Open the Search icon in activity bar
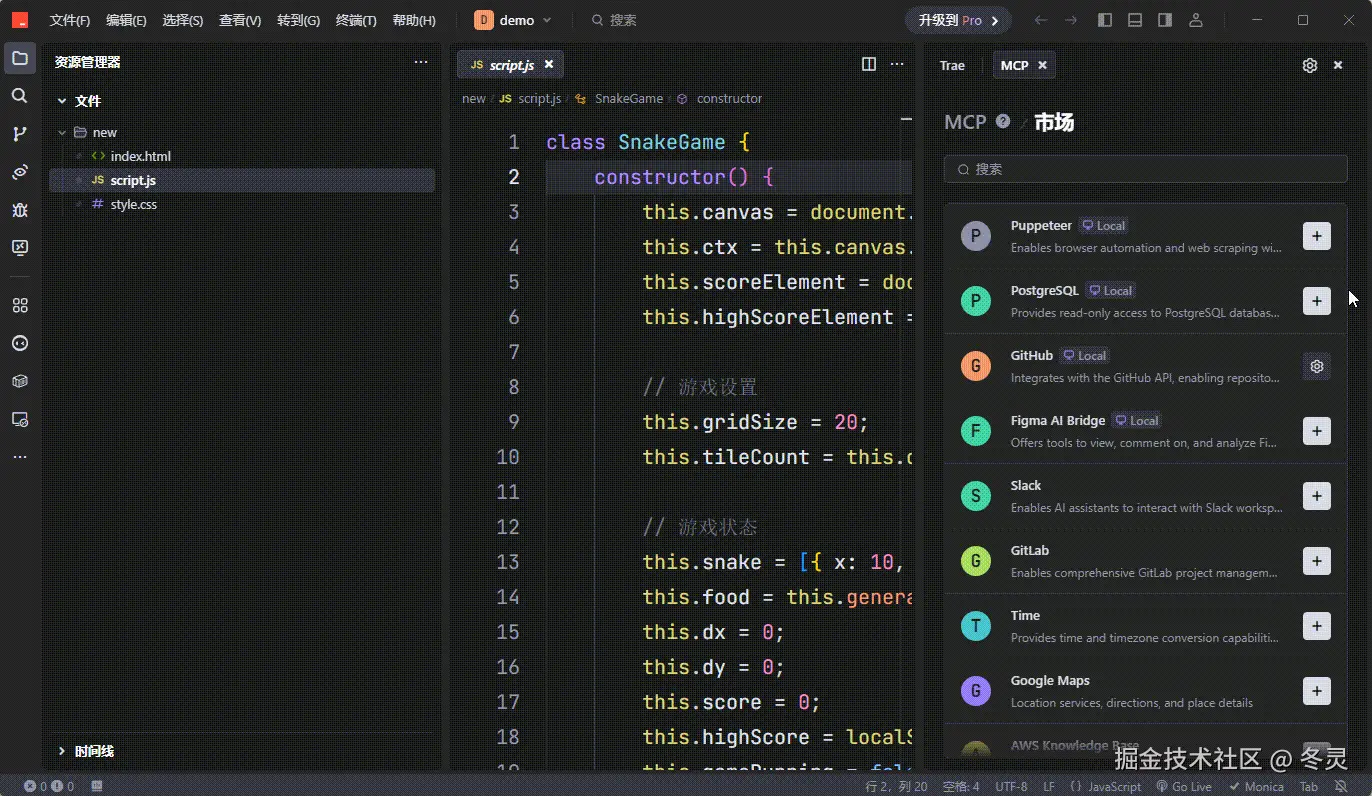 pyautogui.click(x=19, y=96)
